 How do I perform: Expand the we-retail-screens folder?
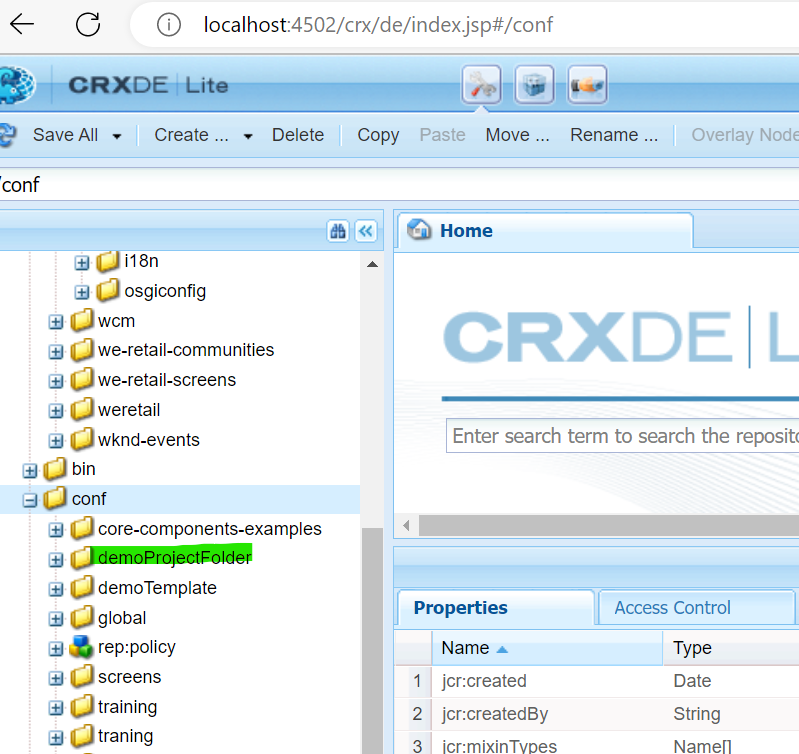[x=56, y=382]
